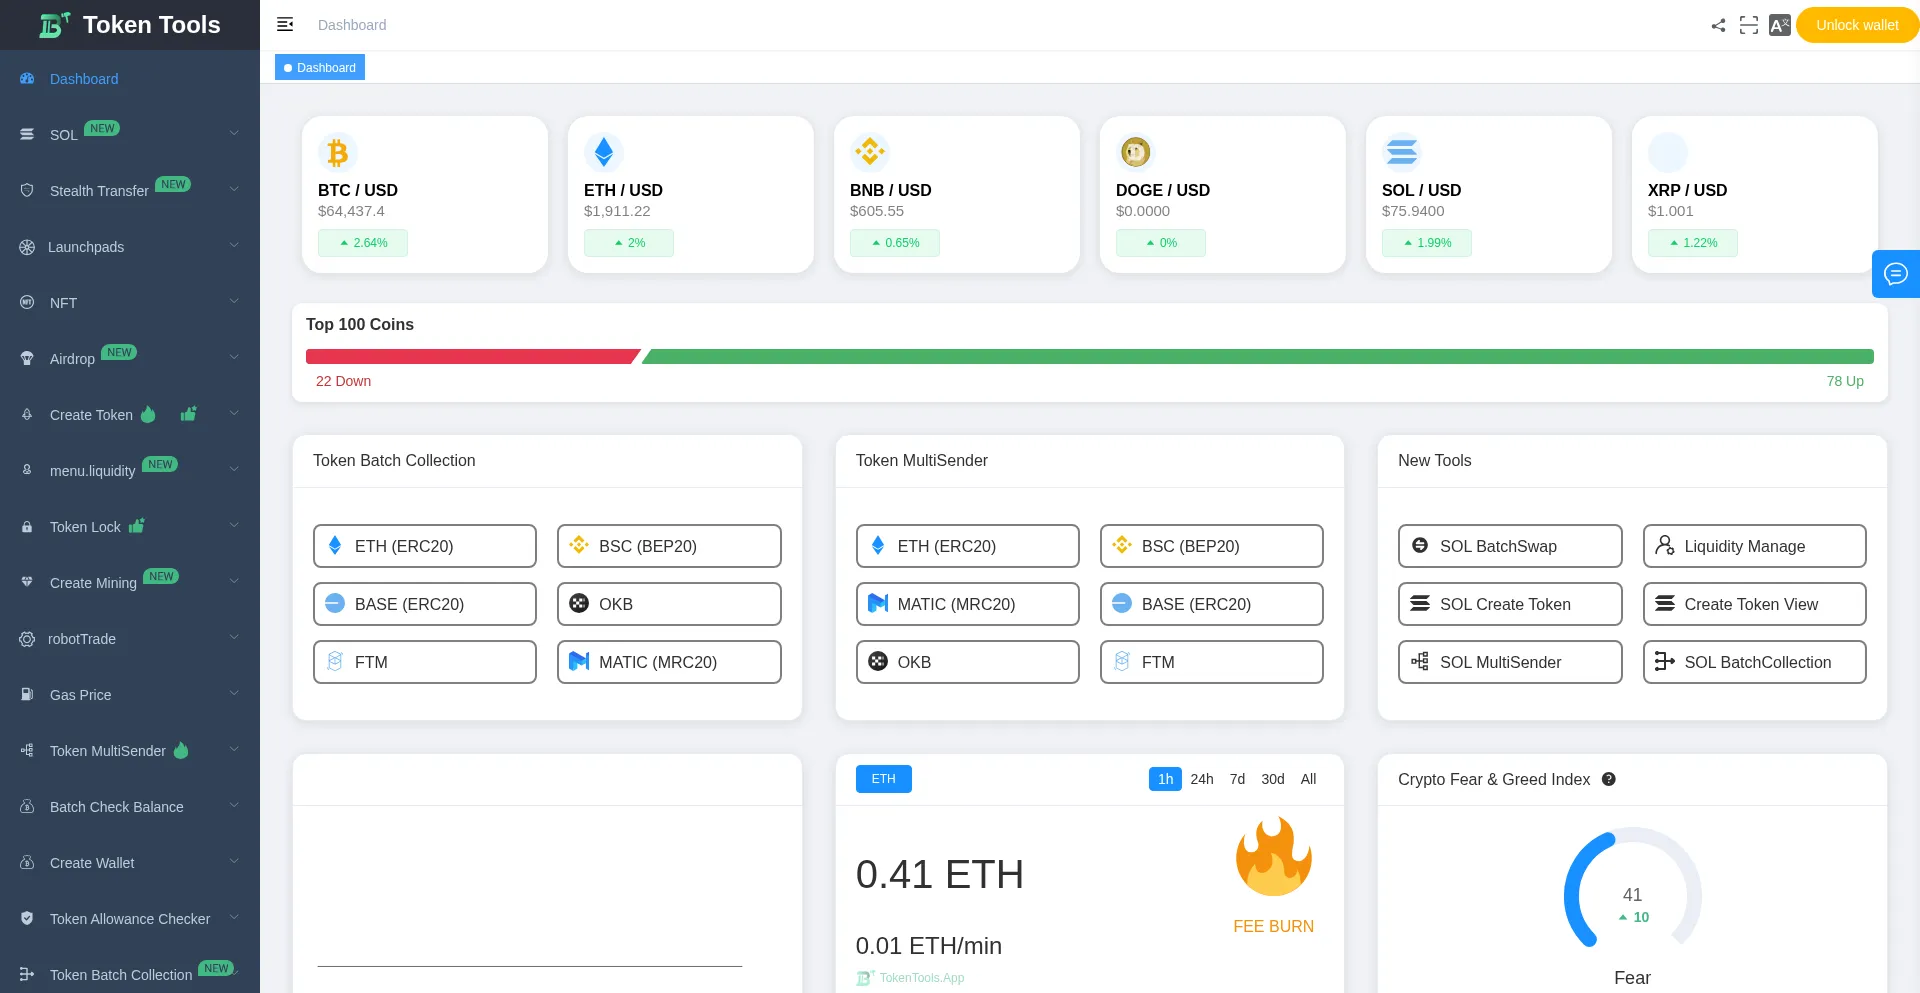Click the Dashboard sidebar gauge icon

tap(27, 78)
